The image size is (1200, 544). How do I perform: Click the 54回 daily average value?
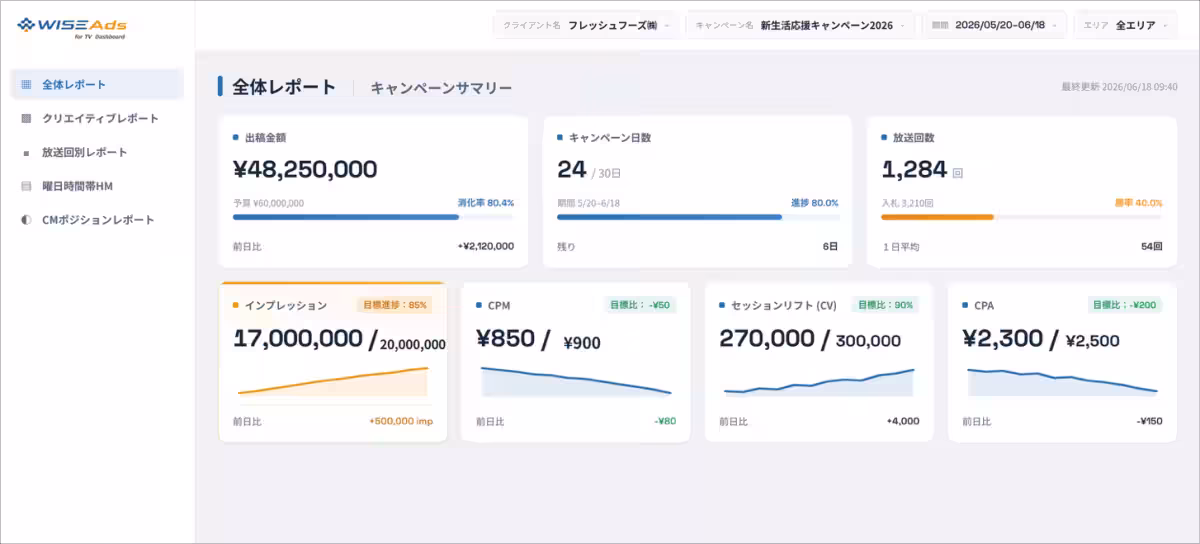point(1151,246)
